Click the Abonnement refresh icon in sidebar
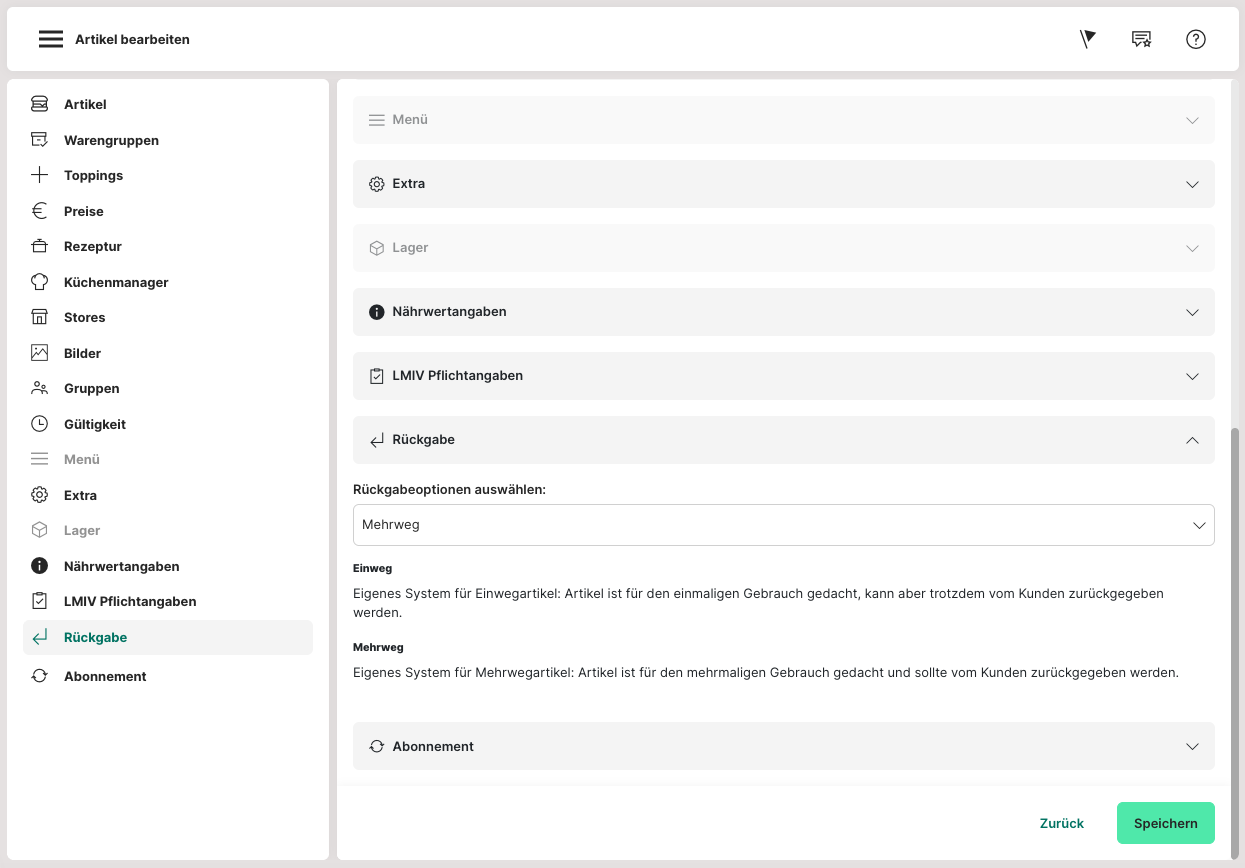1245x868 pixels. pyautogui.click(x=39, y=676)
